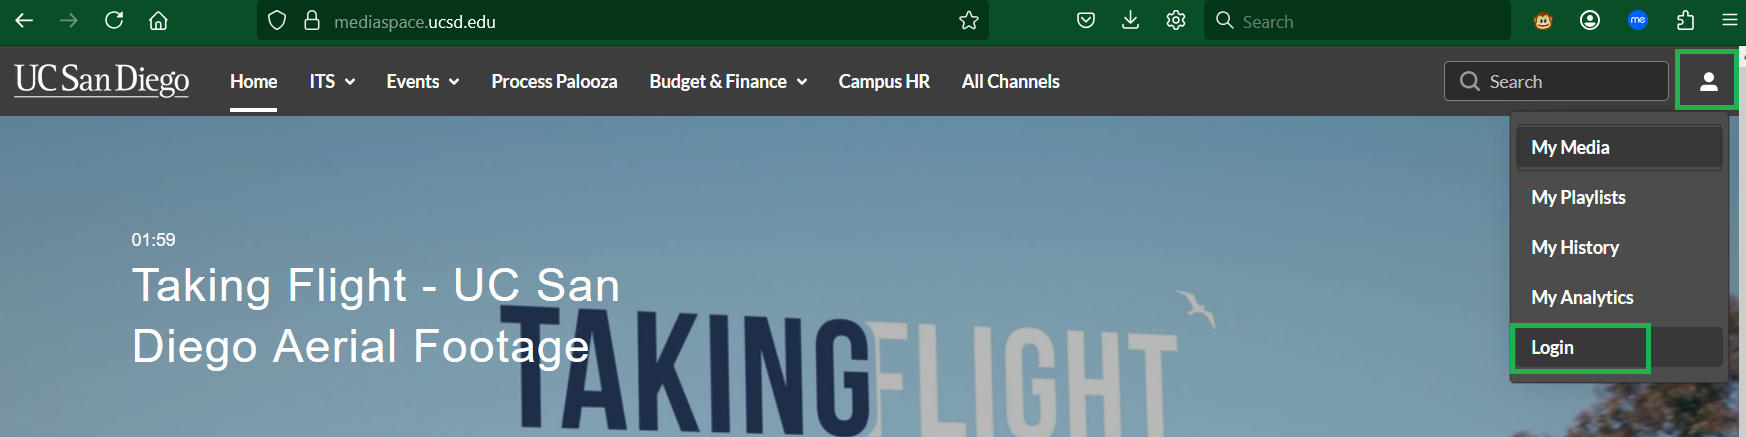The height and width of the screenshot is (437, 1746).
Task: Click the 01:59 duration text
Action: pyautogui.click(x=153, y=240)
